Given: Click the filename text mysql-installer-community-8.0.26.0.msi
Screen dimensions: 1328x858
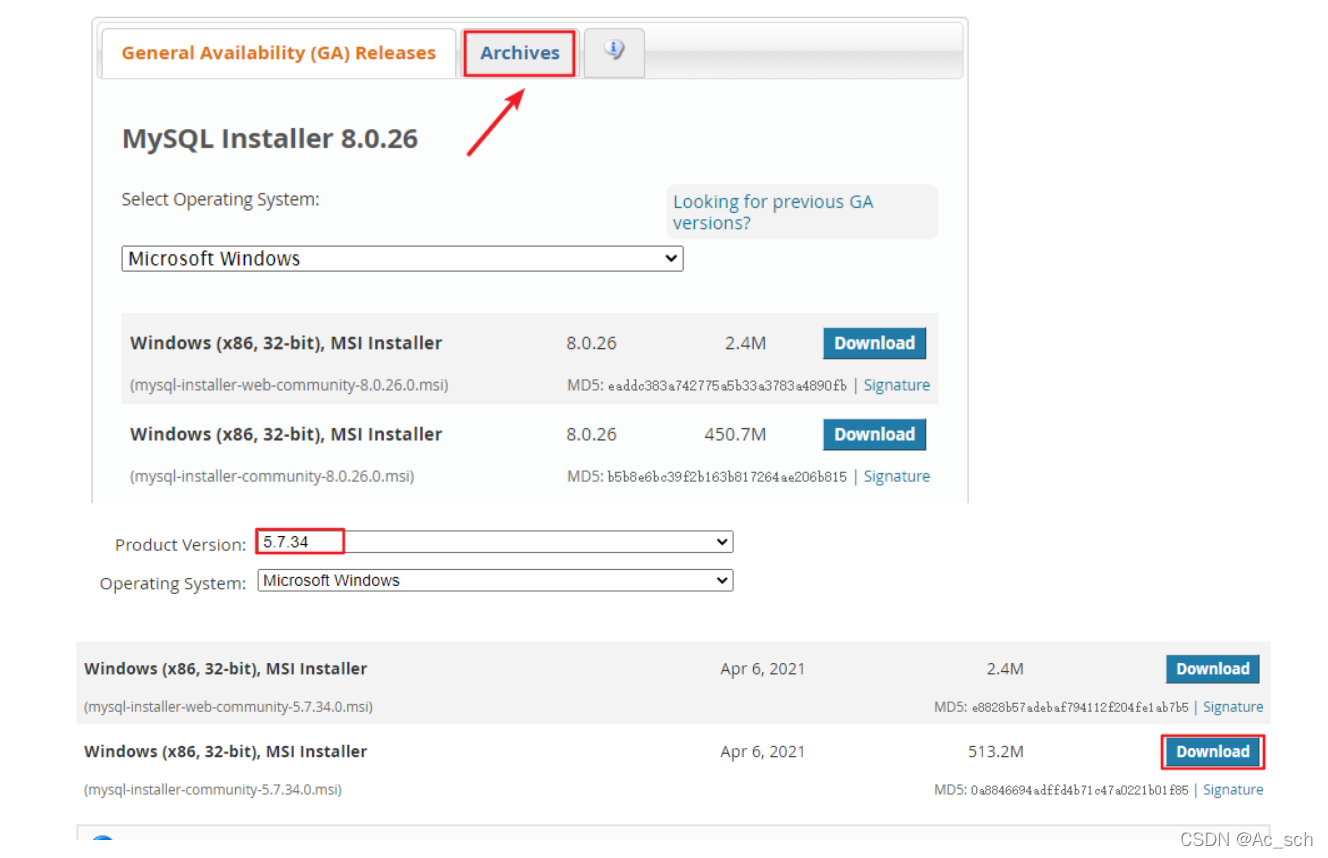Looking at the screenshot, I should click(x=272, y=476).
